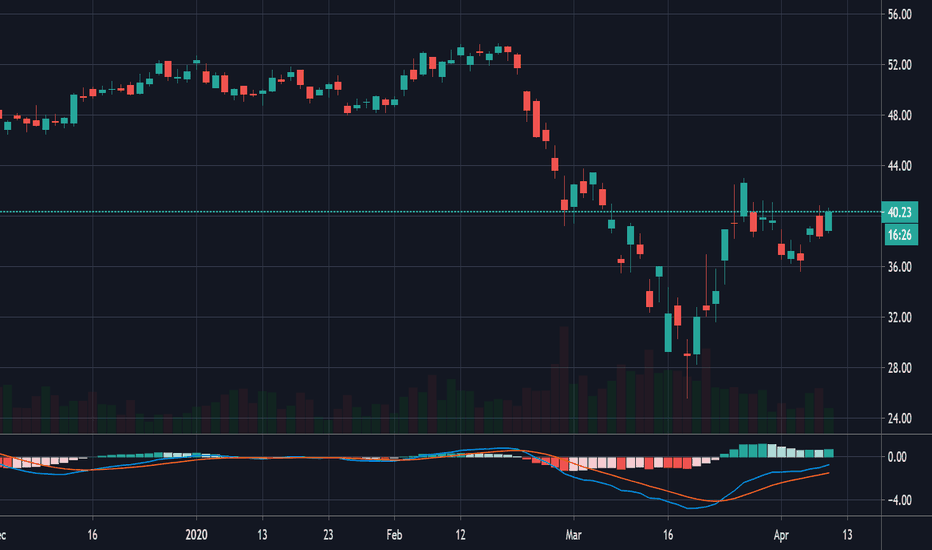The image size is (932, 550).
Task: Click the 23 date label on time axis
Action: click(328, 535)
